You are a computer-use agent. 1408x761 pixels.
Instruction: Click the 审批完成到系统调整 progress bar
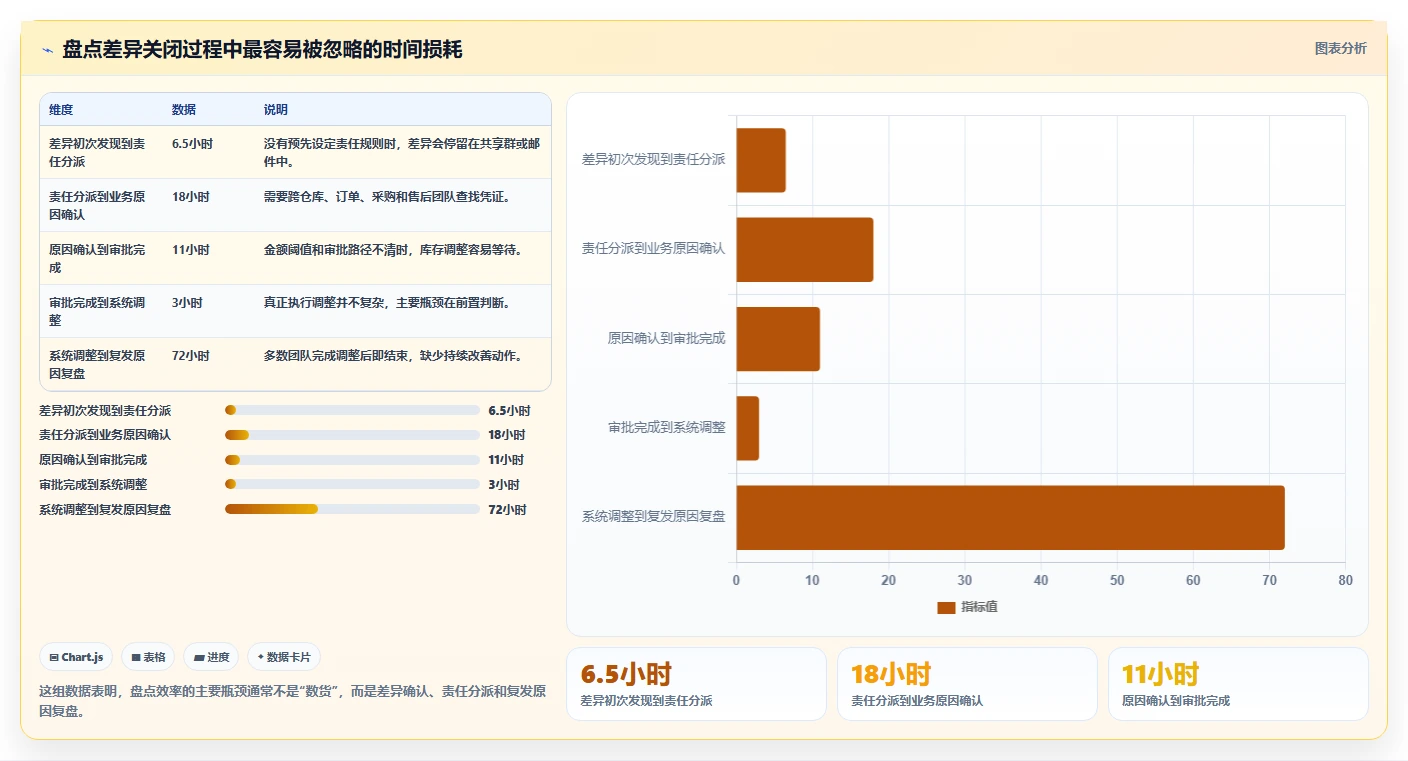point(352,484)
